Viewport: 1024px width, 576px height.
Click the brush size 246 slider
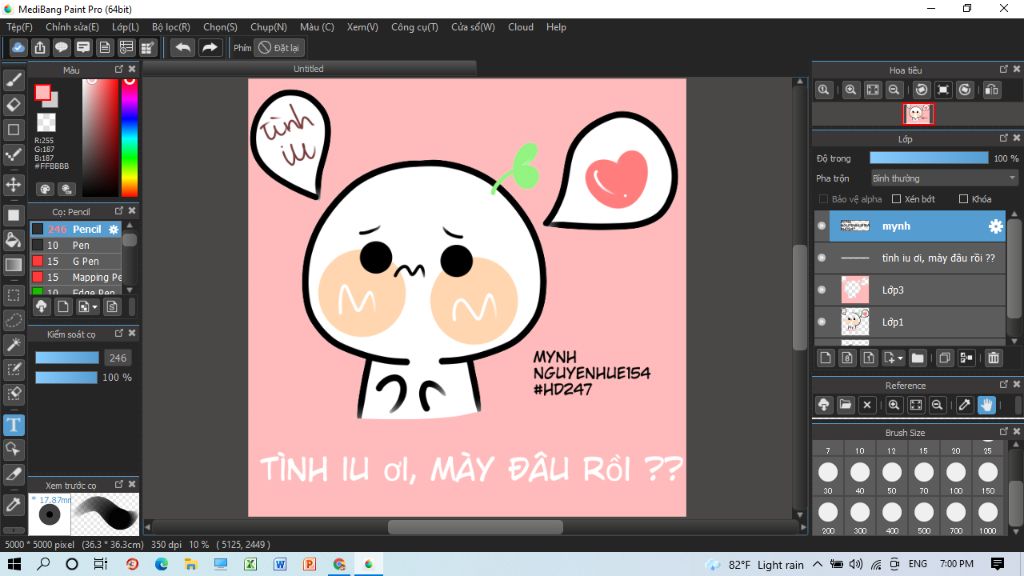[67, 358]
